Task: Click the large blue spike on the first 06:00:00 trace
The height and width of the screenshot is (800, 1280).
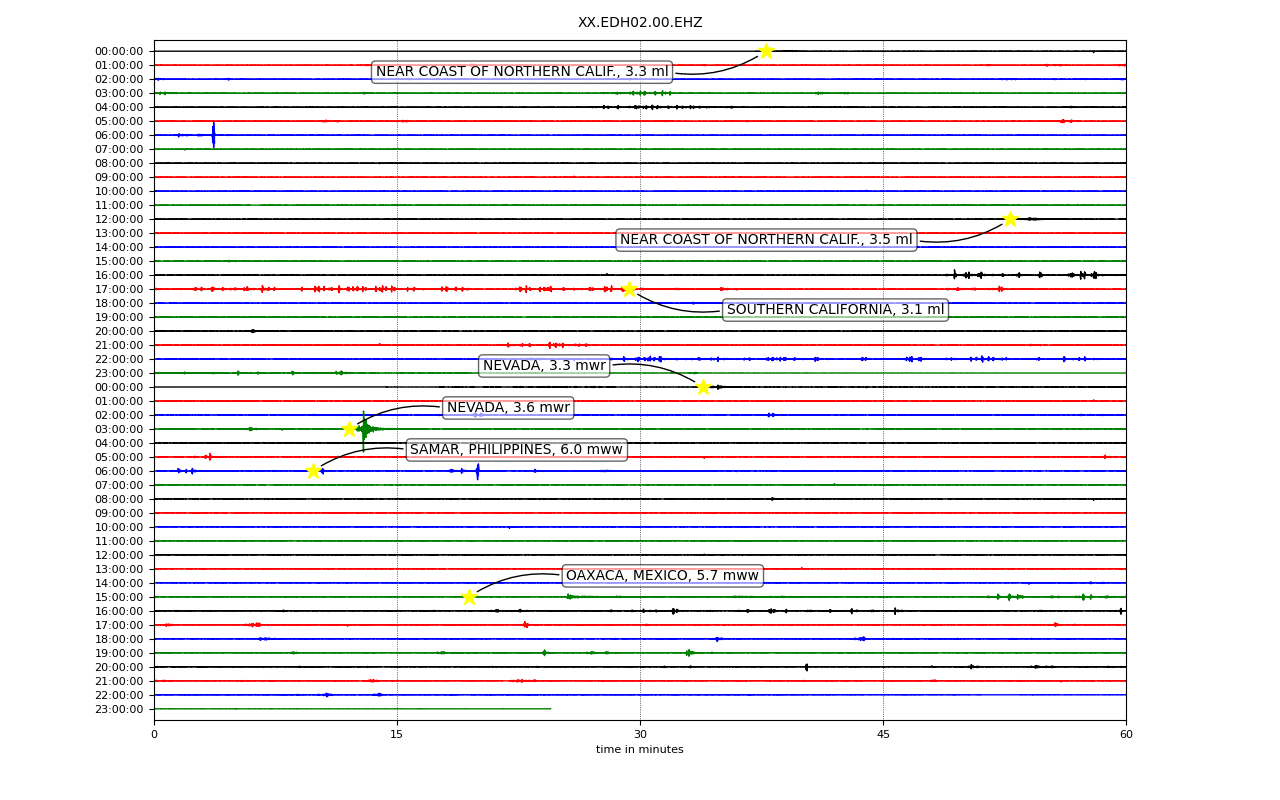Action: point(213,135)
